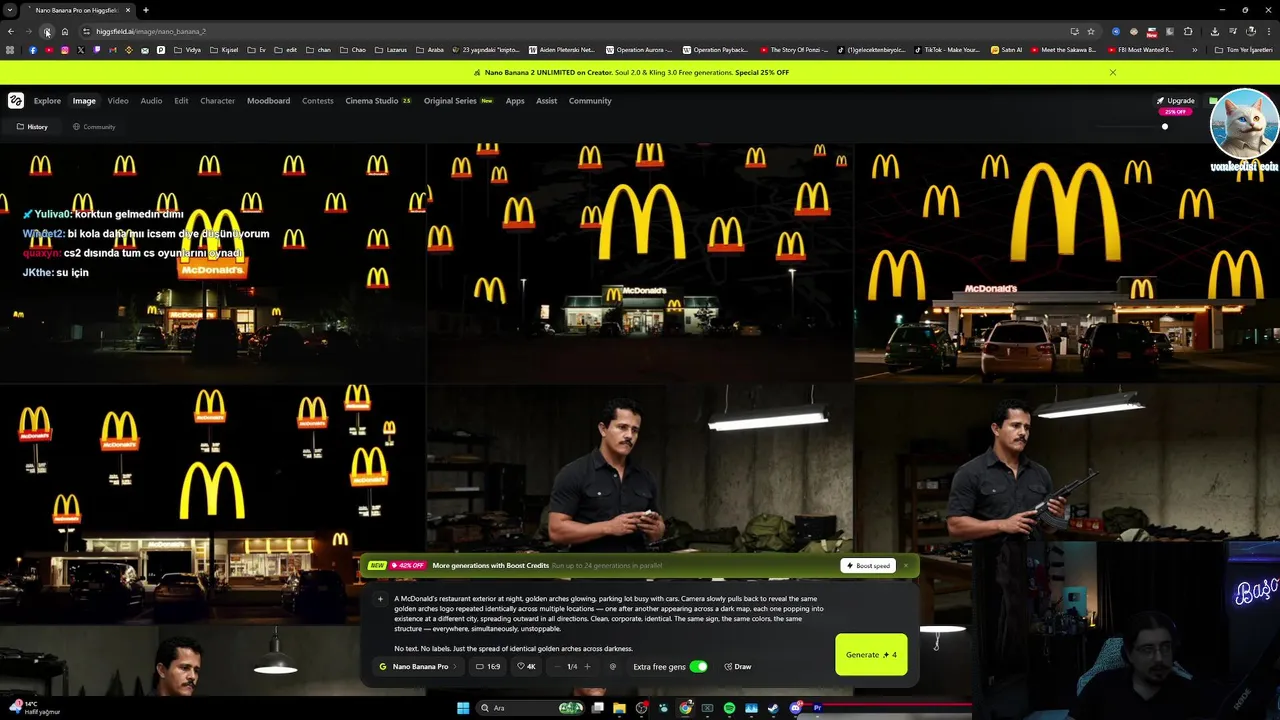Click the Boost speed button

(867, 566)
